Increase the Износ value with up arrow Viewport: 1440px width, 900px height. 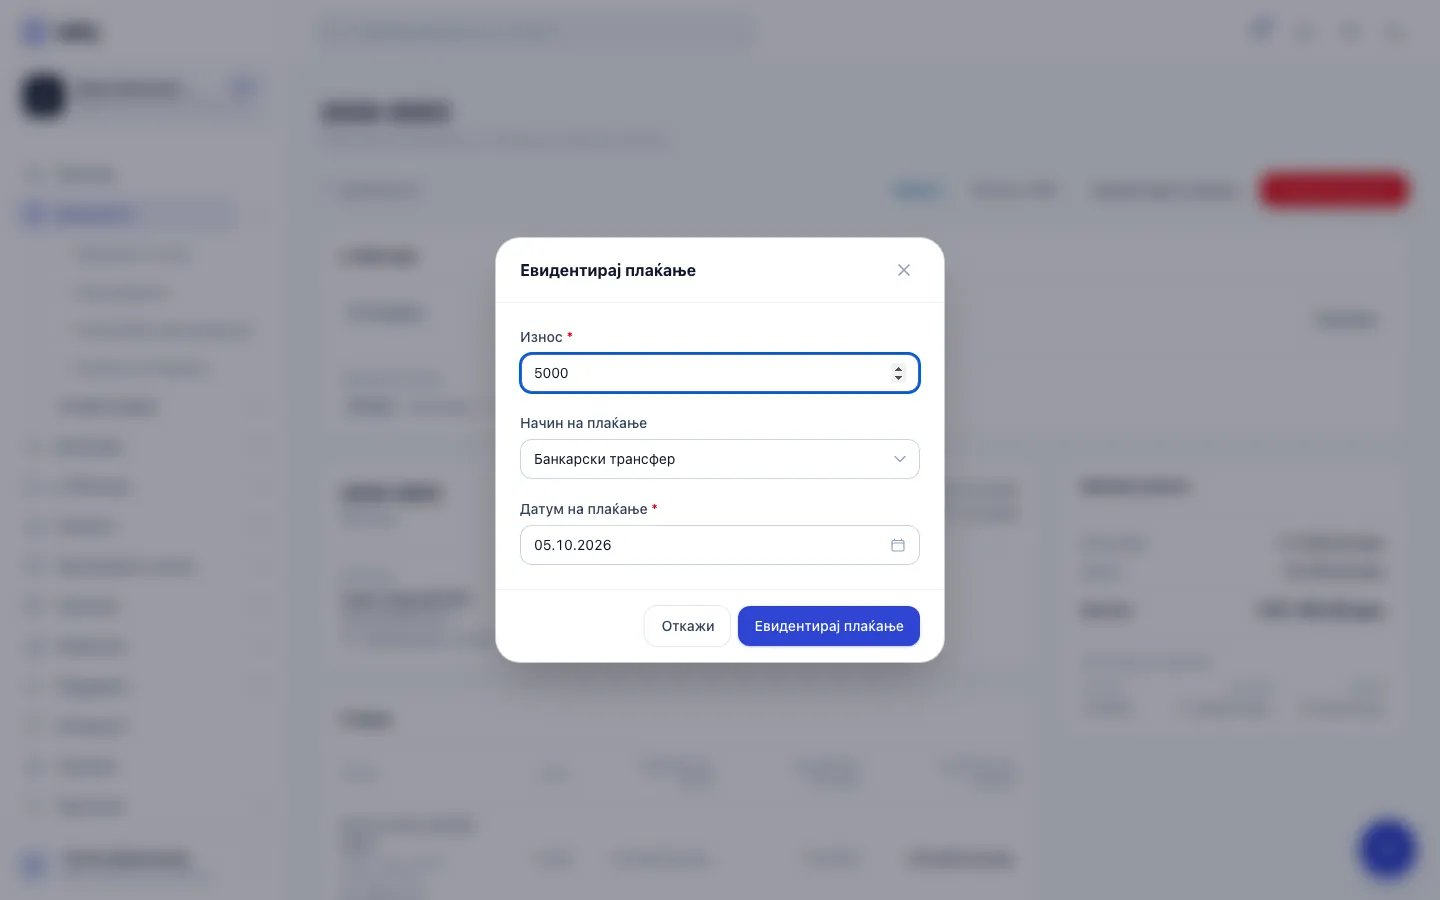coord(898,368)
